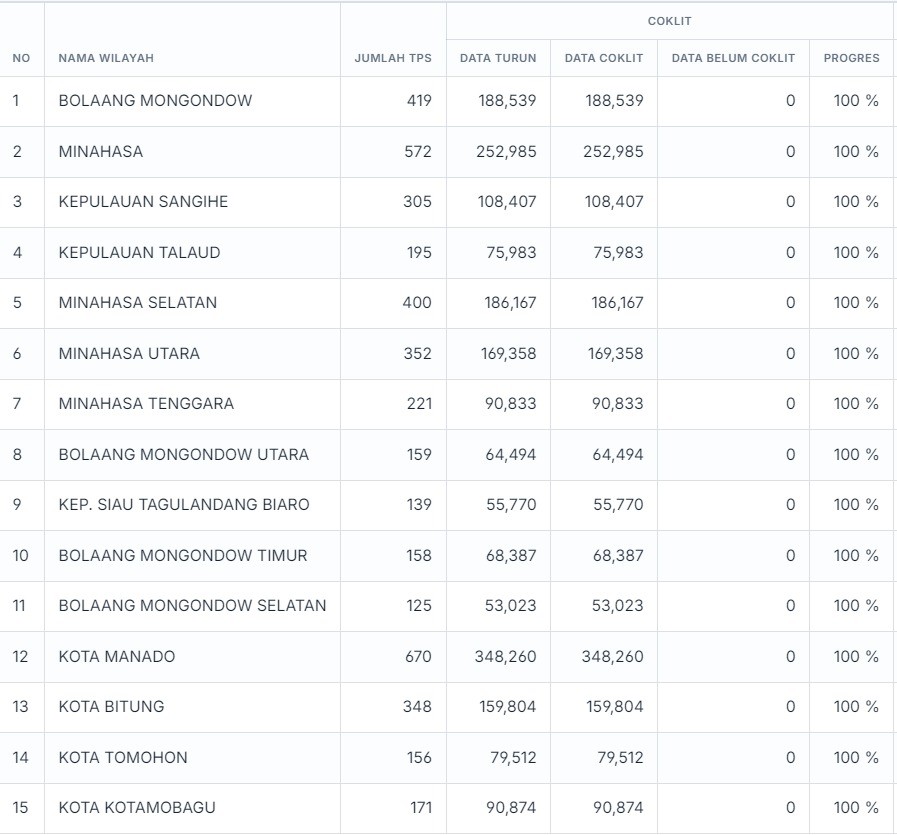
Task: Open the BOLAANG MONGONDOW region row
Action: 155,101
